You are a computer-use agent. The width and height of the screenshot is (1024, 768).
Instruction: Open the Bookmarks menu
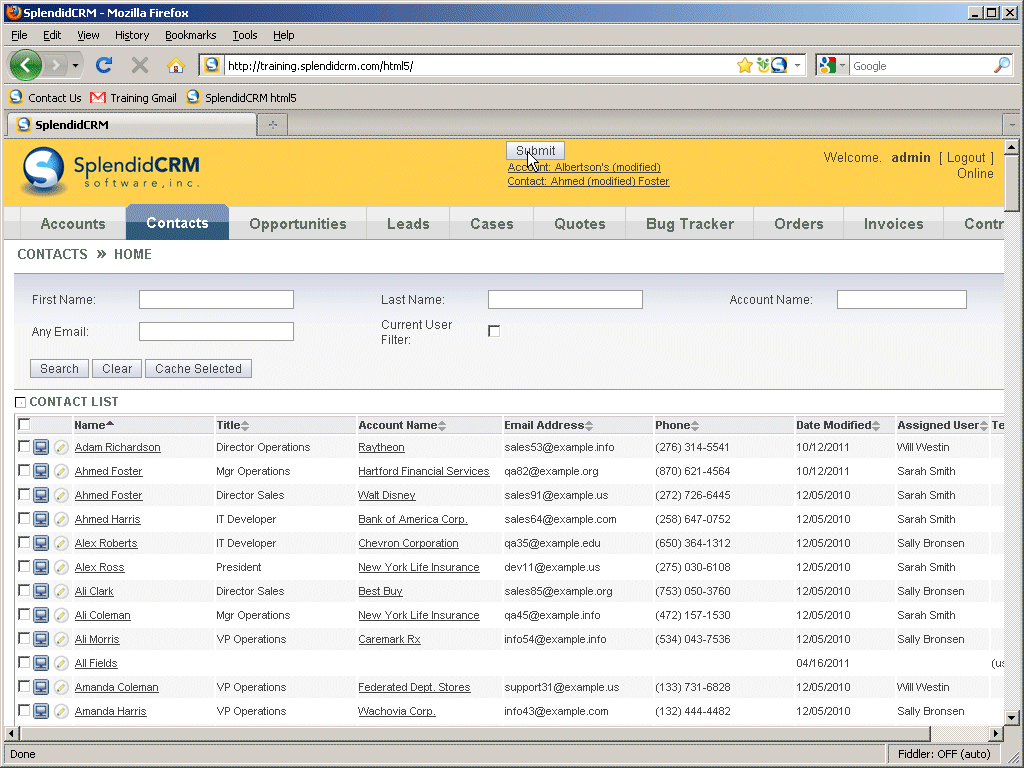point(190,35)
